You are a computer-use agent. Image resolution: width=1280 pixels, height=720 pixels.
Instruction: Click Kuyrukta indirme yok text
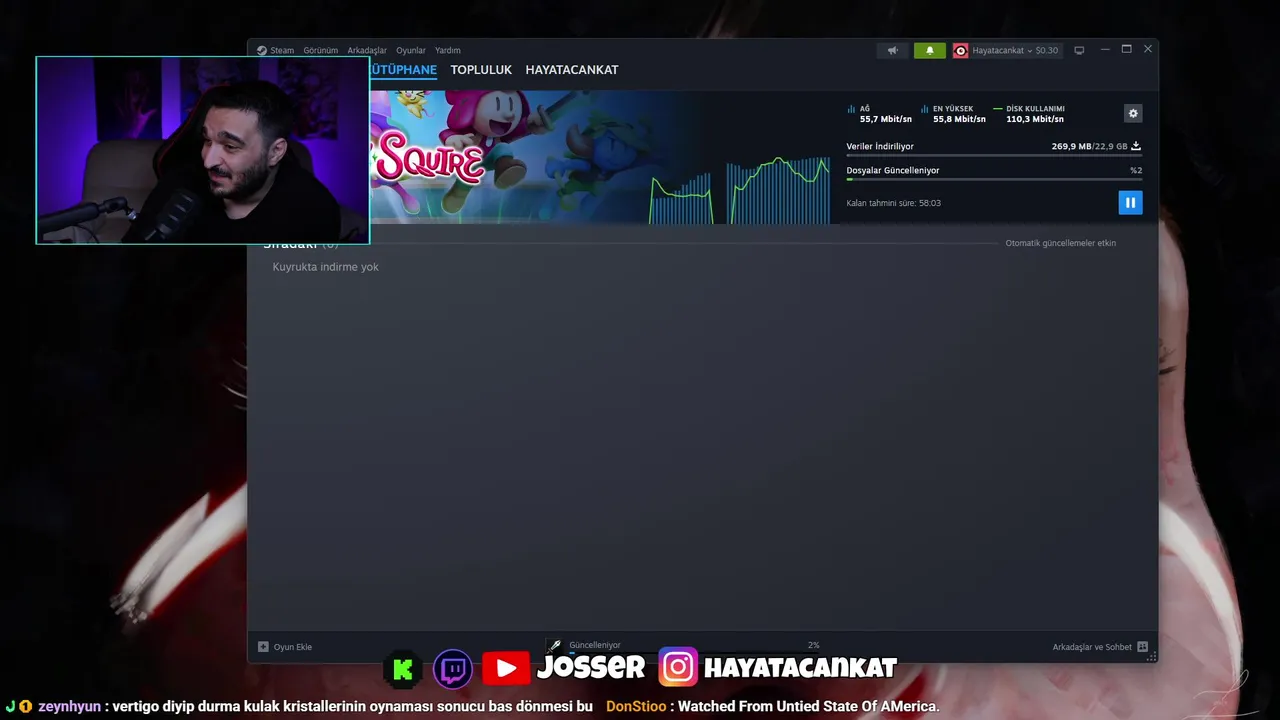click(x=325, y=267)
